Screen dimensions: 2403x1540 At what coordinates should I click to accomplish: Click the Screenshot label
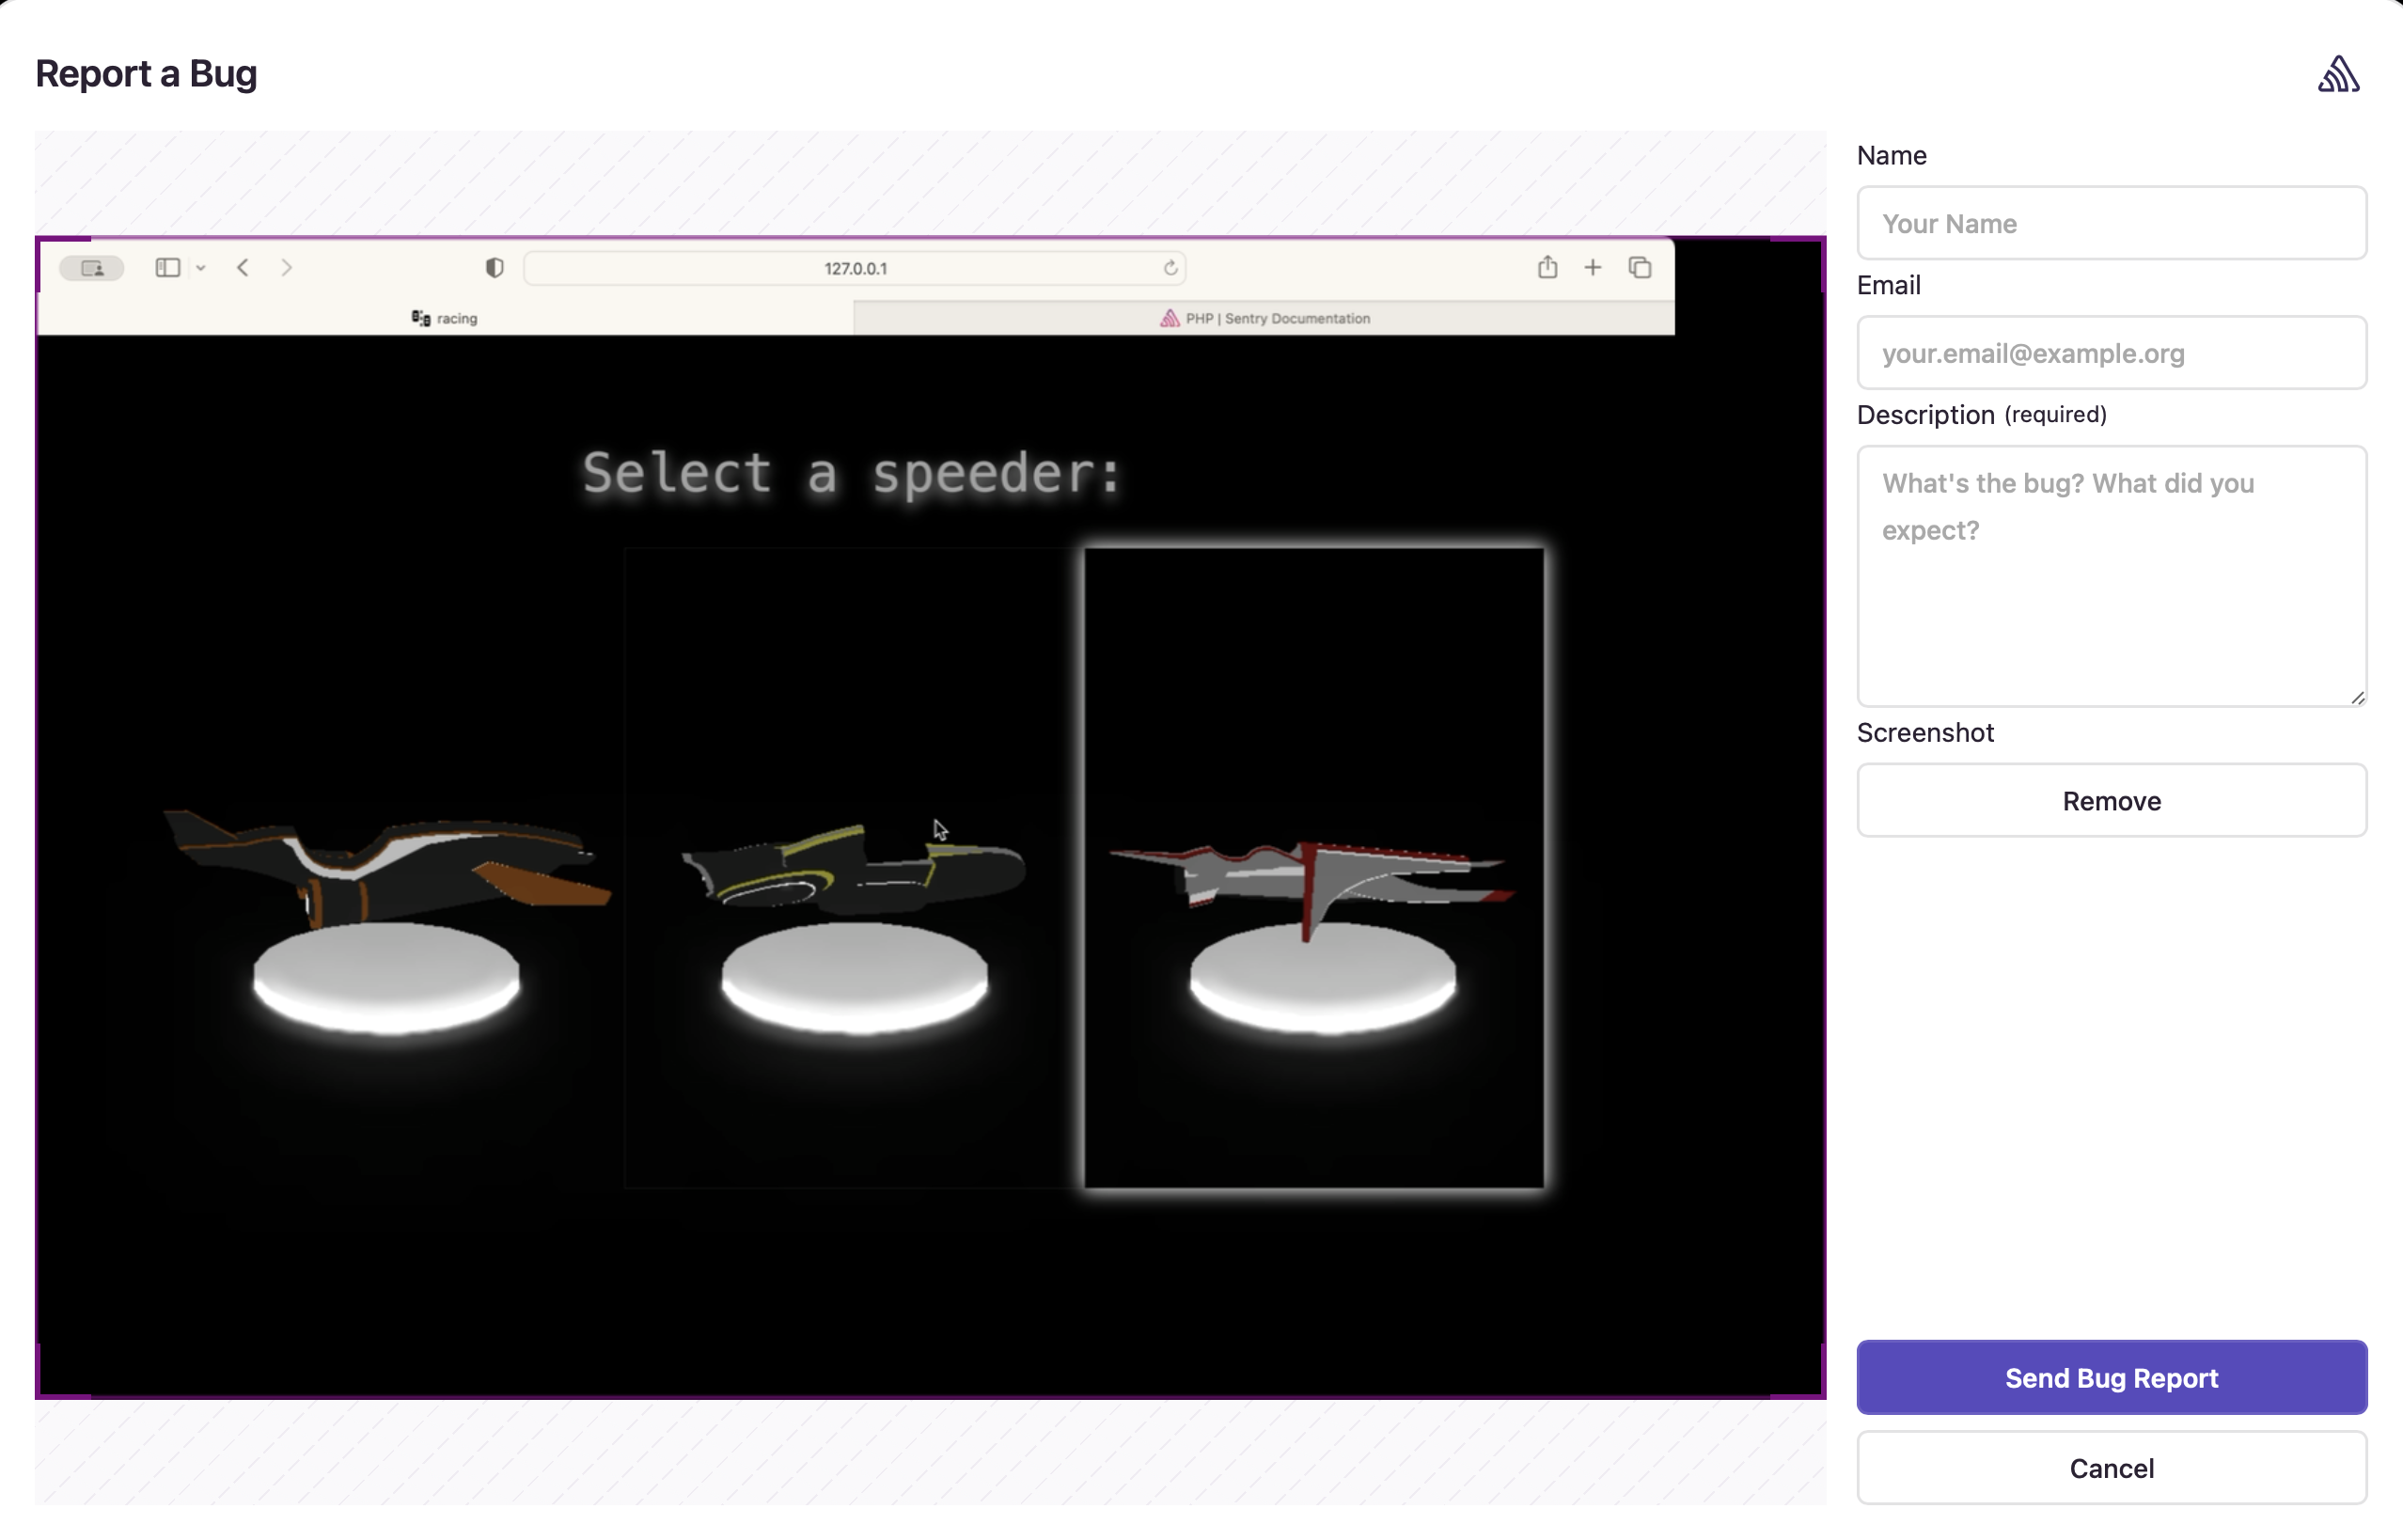[1925, 732]
